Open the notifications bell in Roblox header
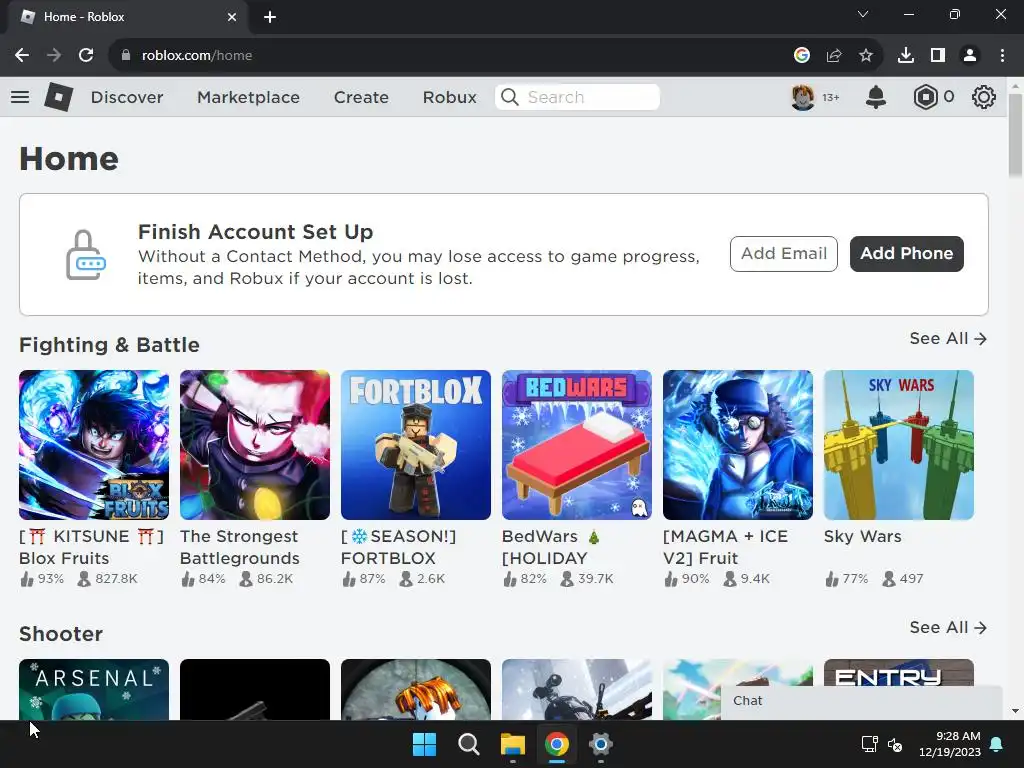The width and height of the screenshot is (1024, 768). tap(876, 97)
